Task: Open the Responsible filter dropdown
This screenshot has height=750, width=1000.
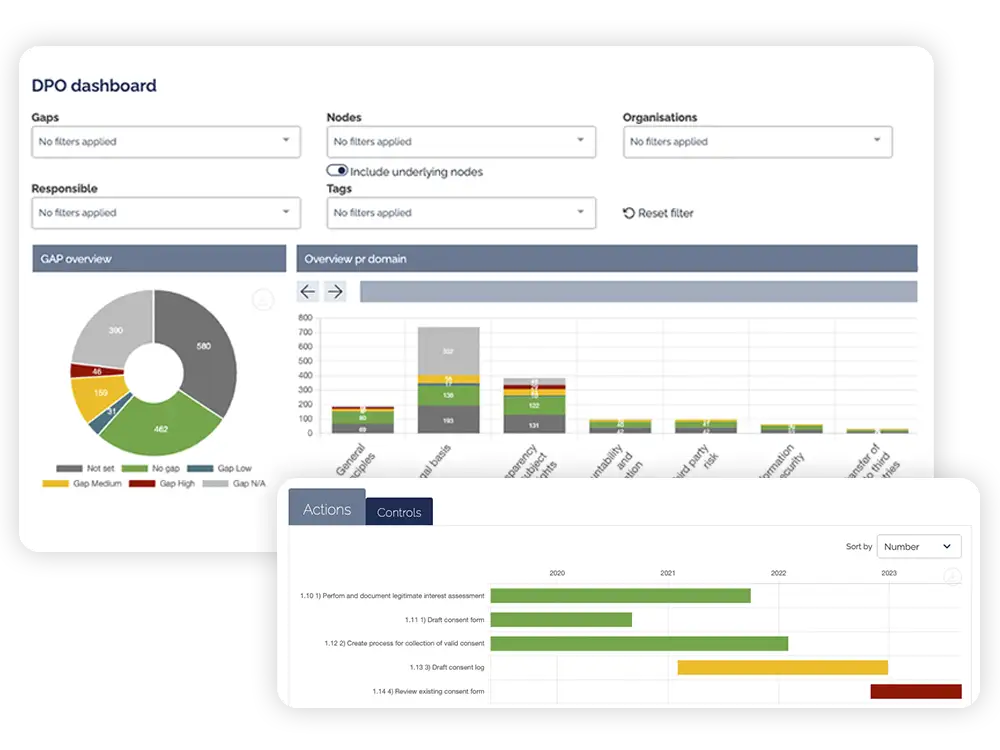Action: point(166,213)
